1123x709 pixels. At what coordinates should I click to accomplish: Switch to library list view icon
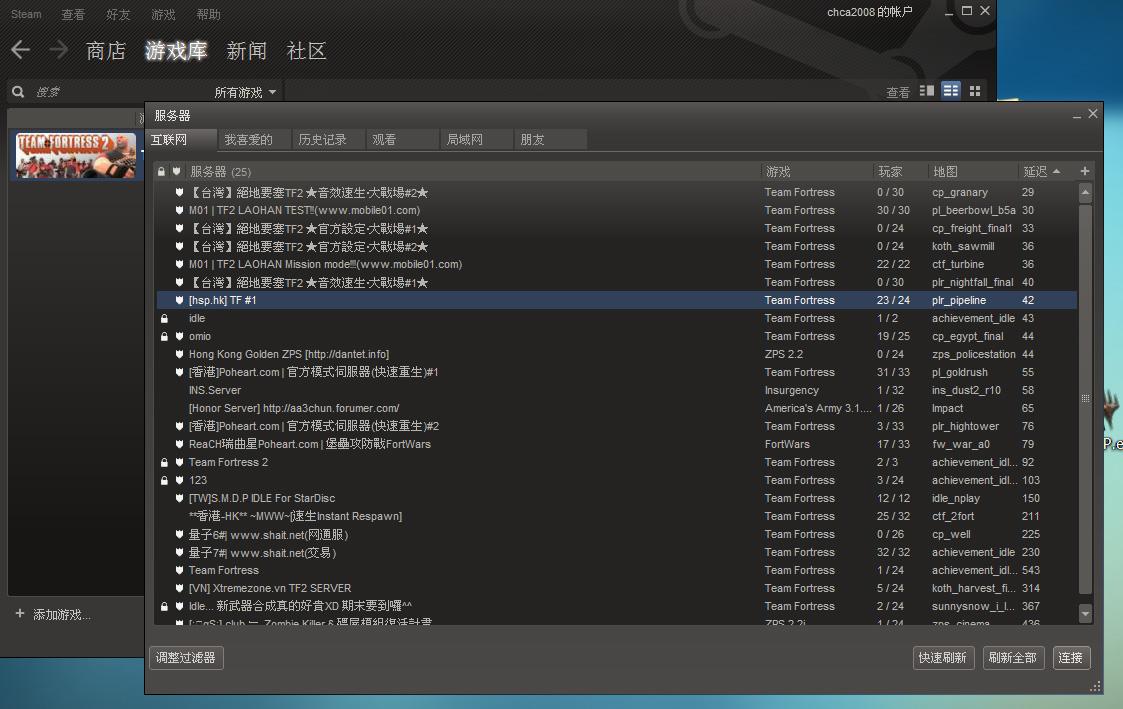(x=950, y=91)
